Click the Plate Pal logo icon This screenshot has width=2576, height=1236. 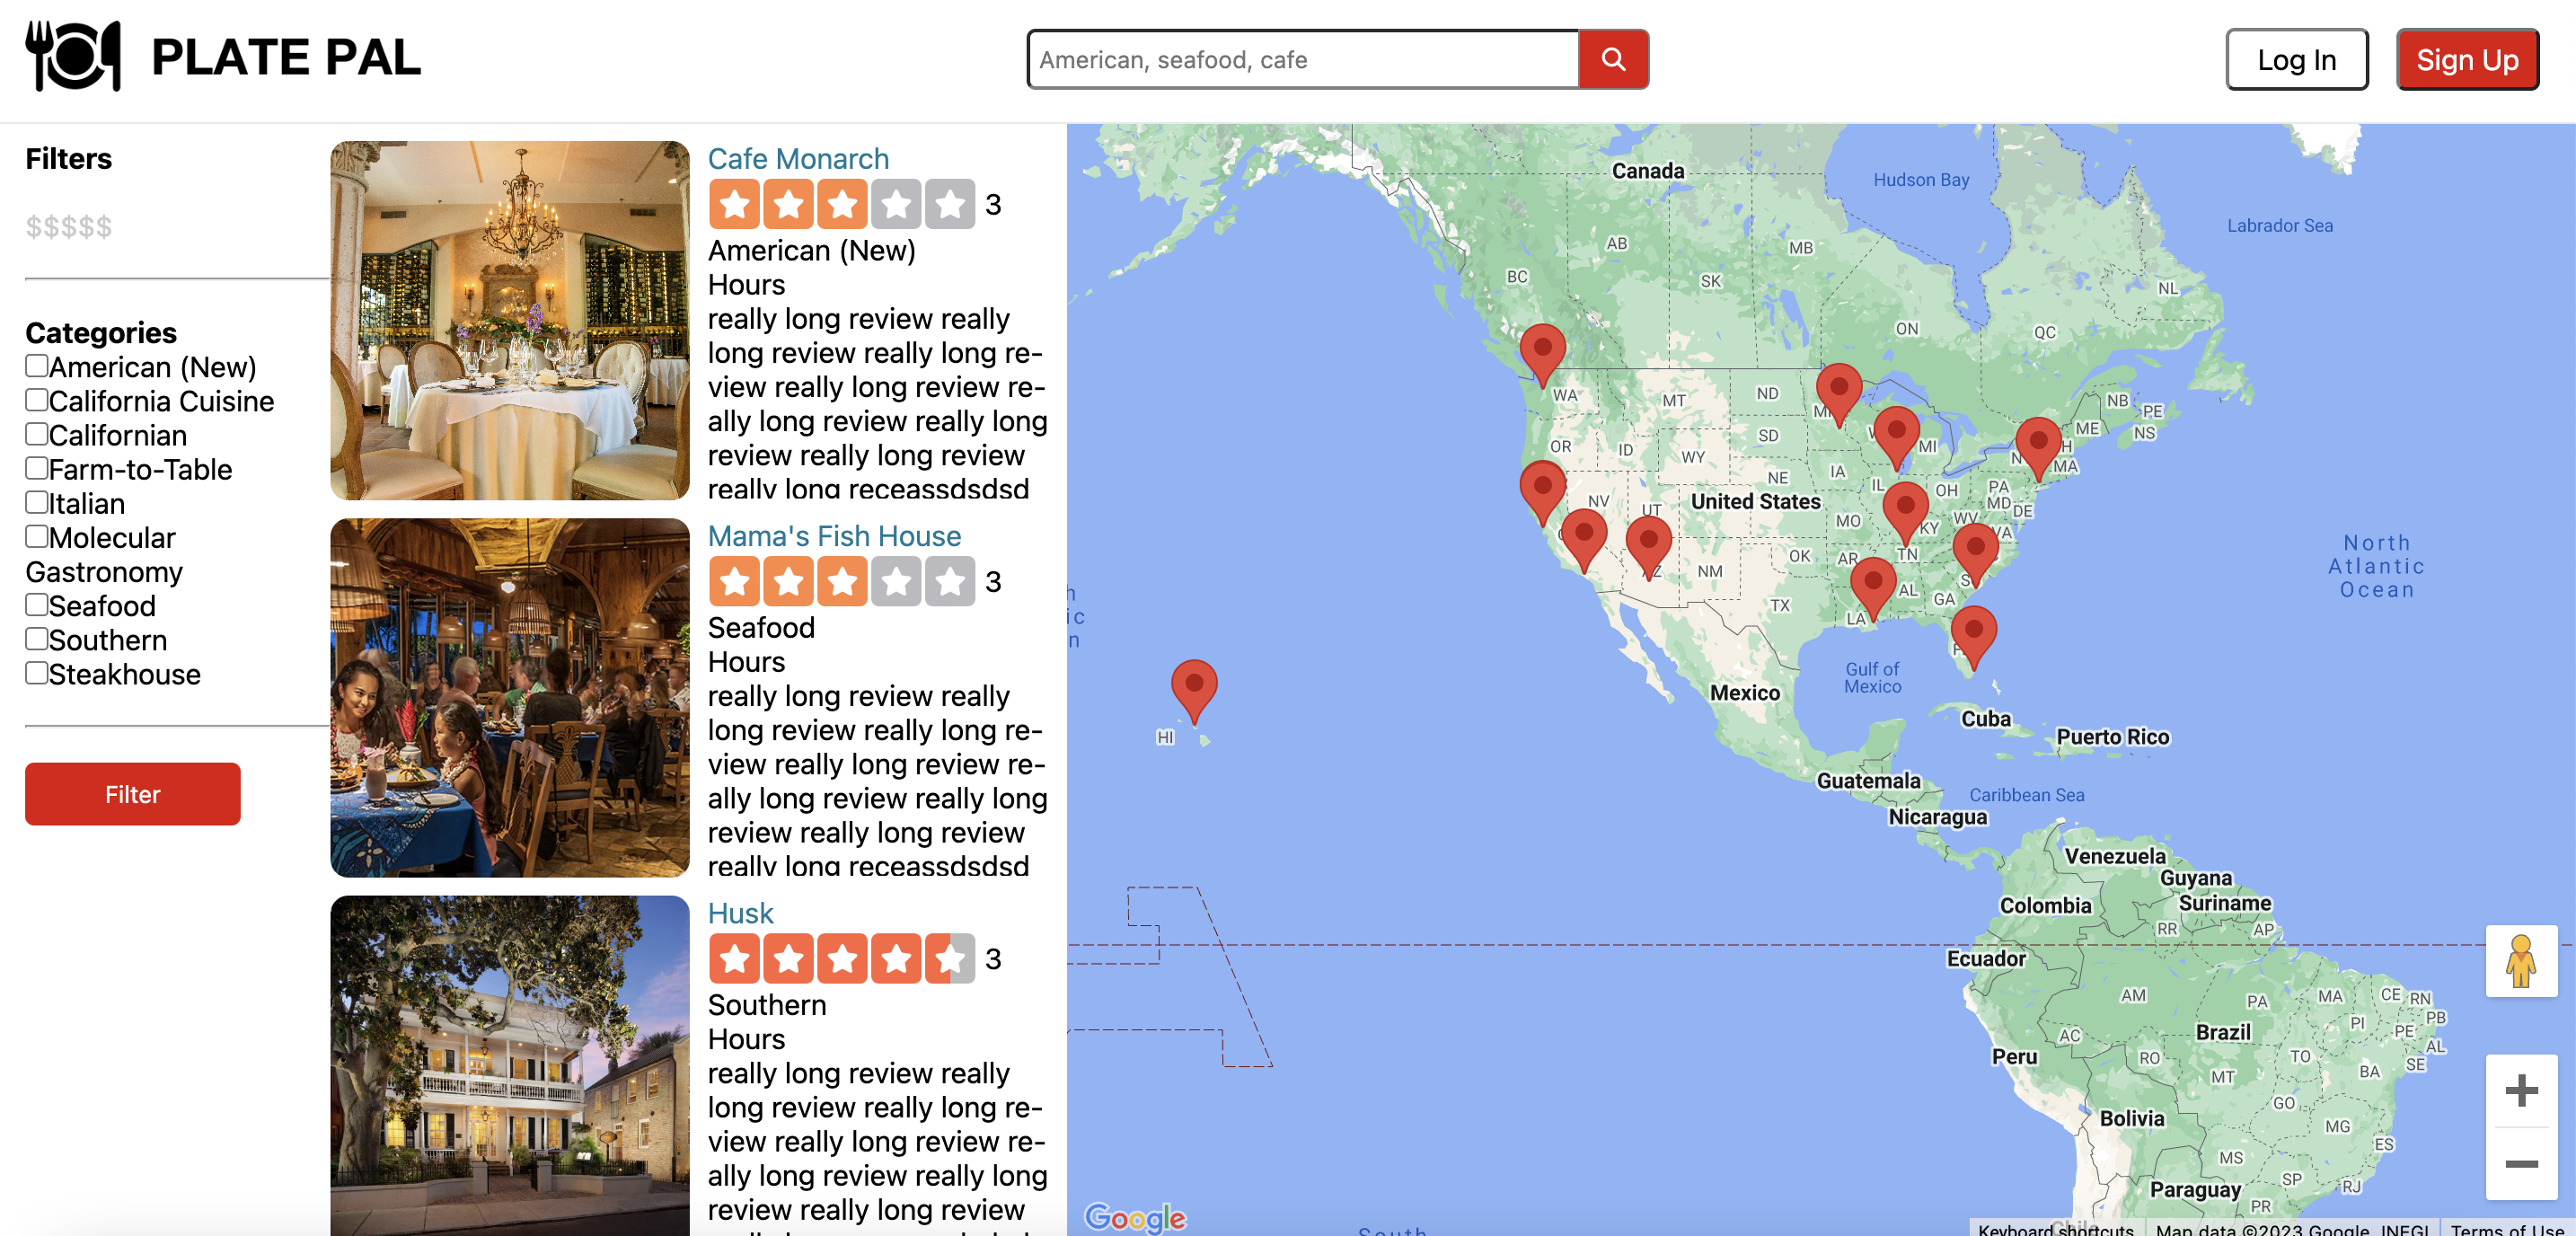pyautogui.click(x=73, y=57)
